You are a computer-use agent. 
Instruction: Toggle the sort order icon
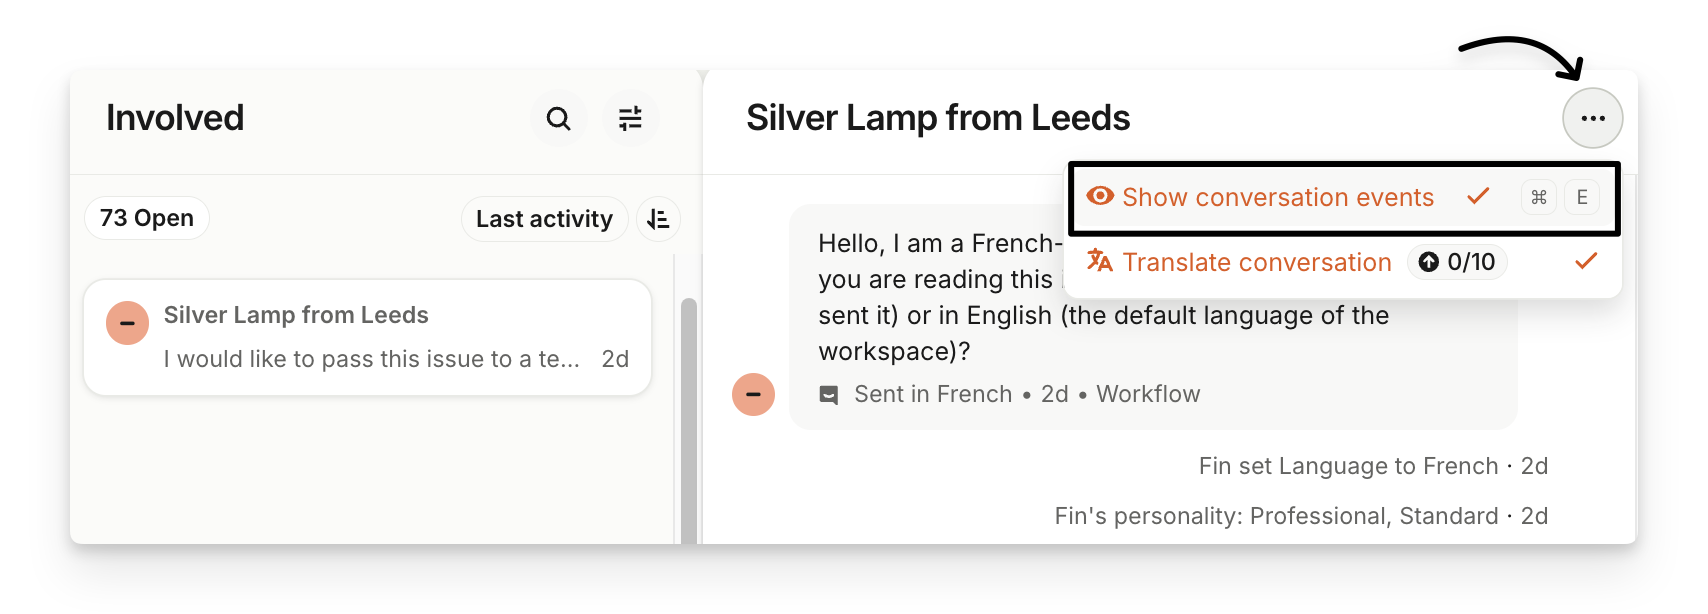coord(658,219)
